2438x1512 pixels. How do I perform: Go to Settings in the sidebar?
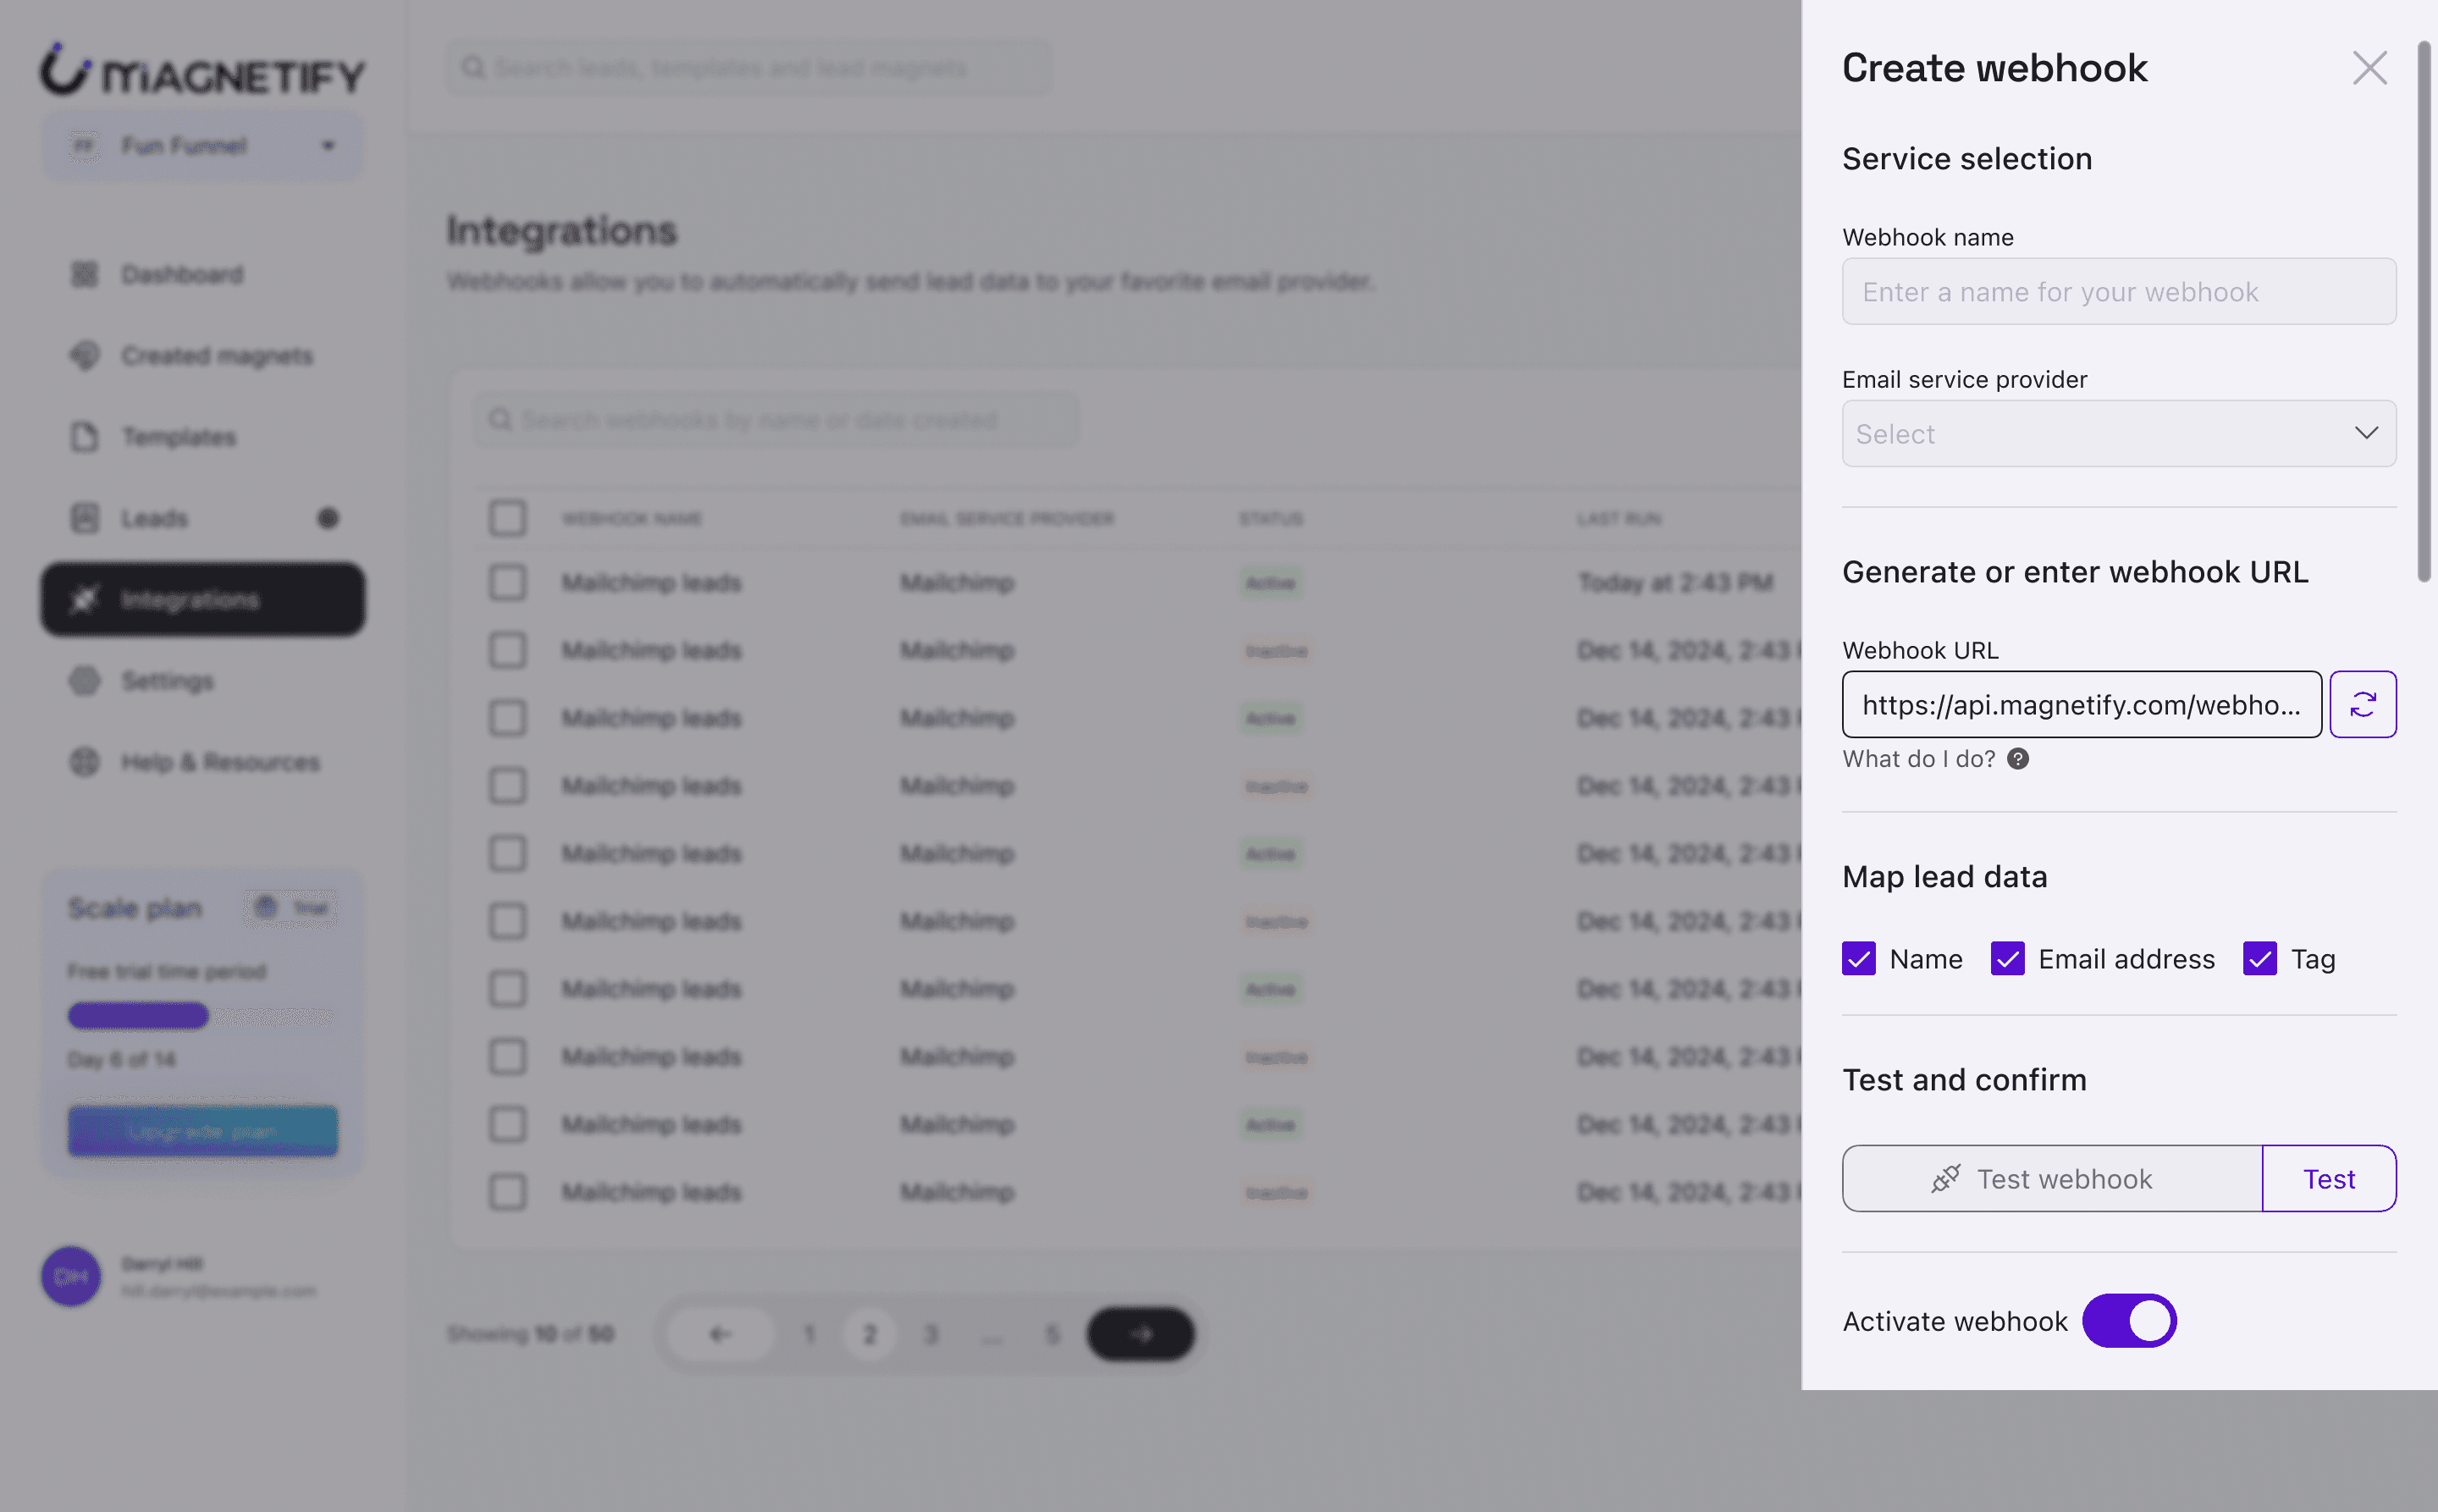[x=167, y=681]
